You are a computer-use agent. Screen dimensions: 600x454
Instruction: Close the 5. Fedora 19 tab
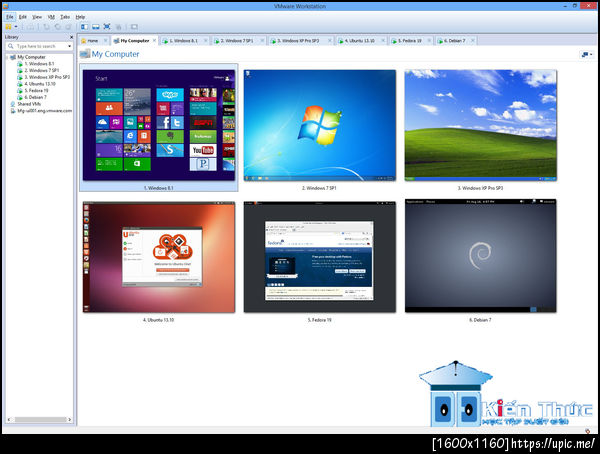(429, 41)
